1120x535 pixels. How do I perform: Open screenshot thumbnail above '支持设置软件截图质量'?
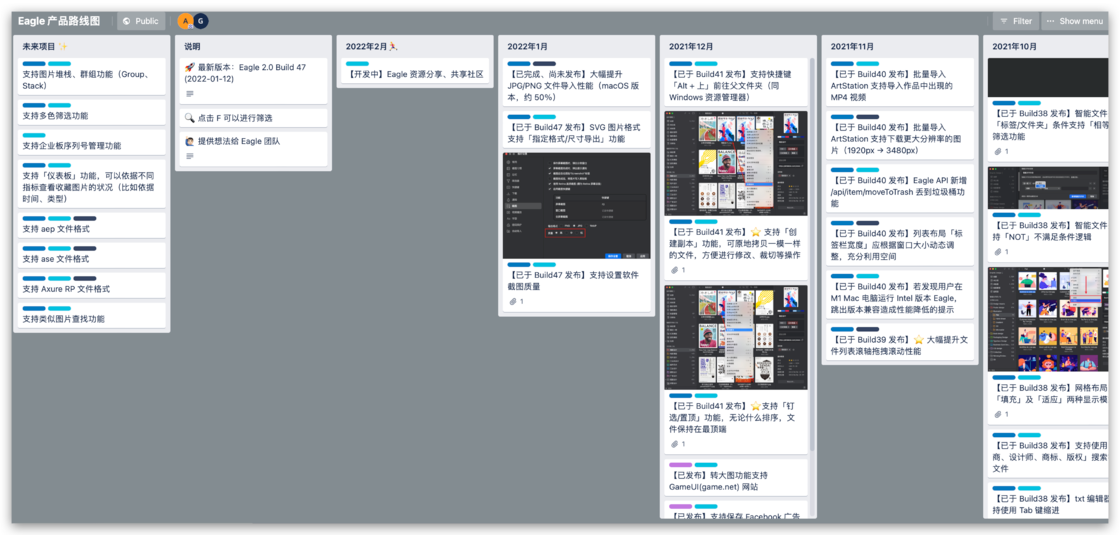click(x=576, y=206)
